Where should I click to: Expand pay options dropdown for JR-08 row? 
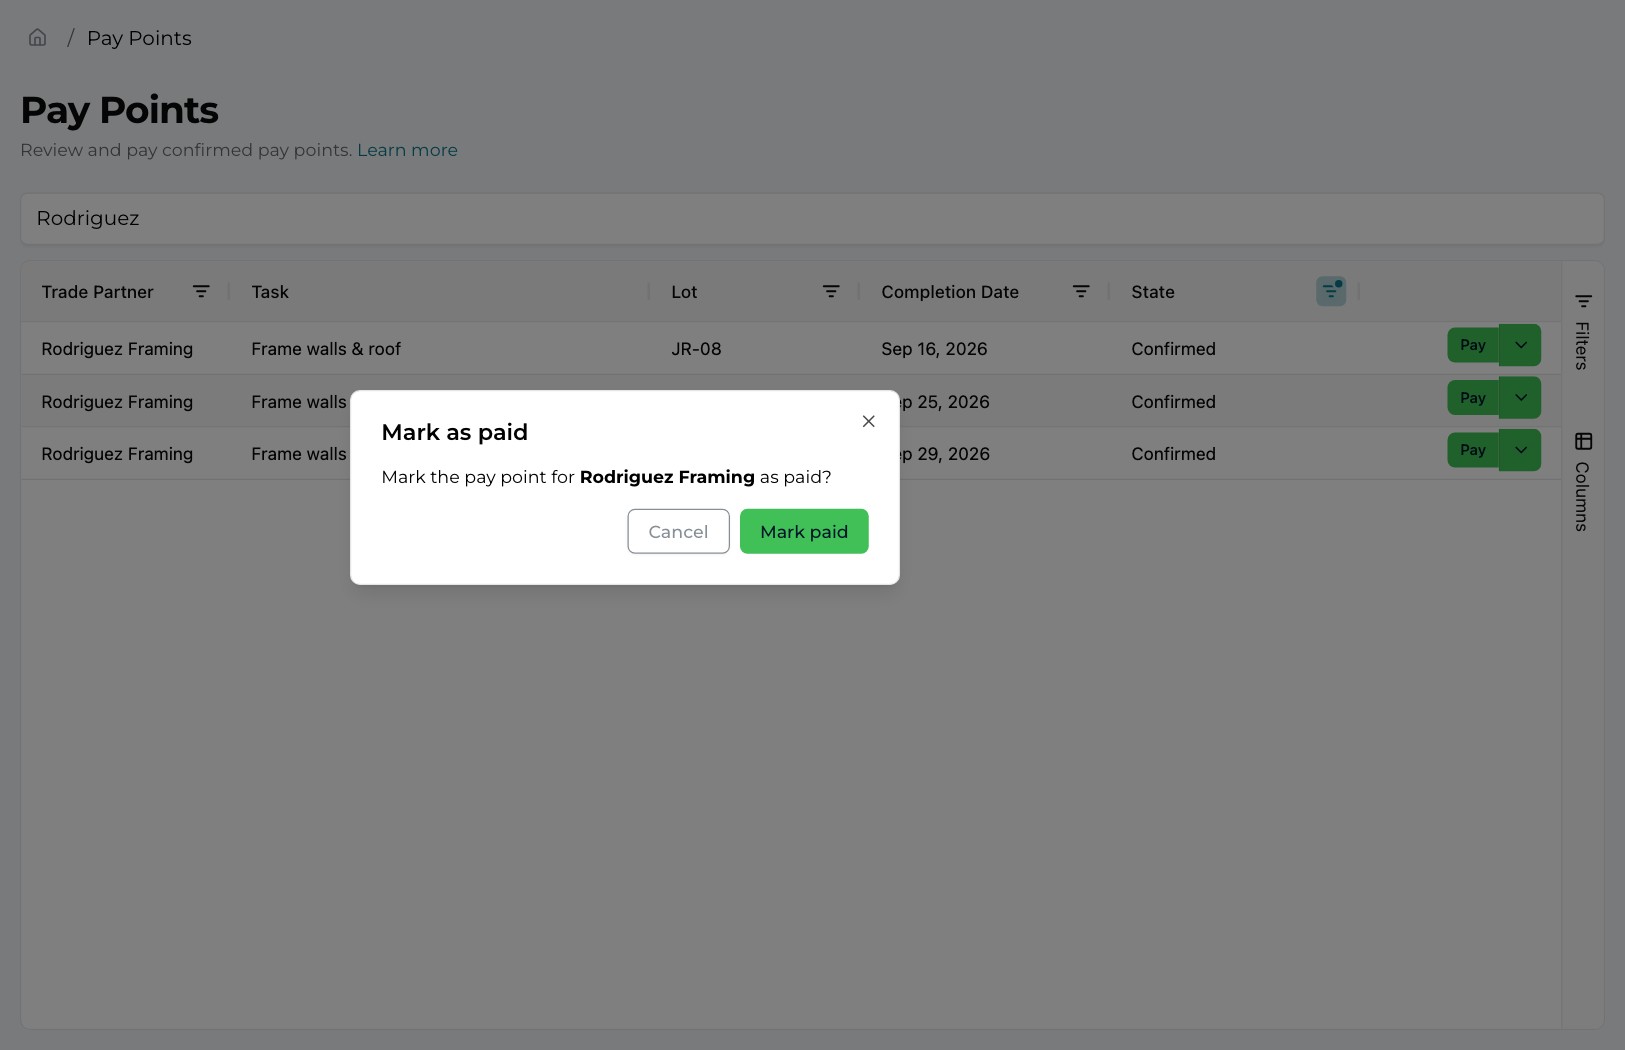(x=1520, y=345)
